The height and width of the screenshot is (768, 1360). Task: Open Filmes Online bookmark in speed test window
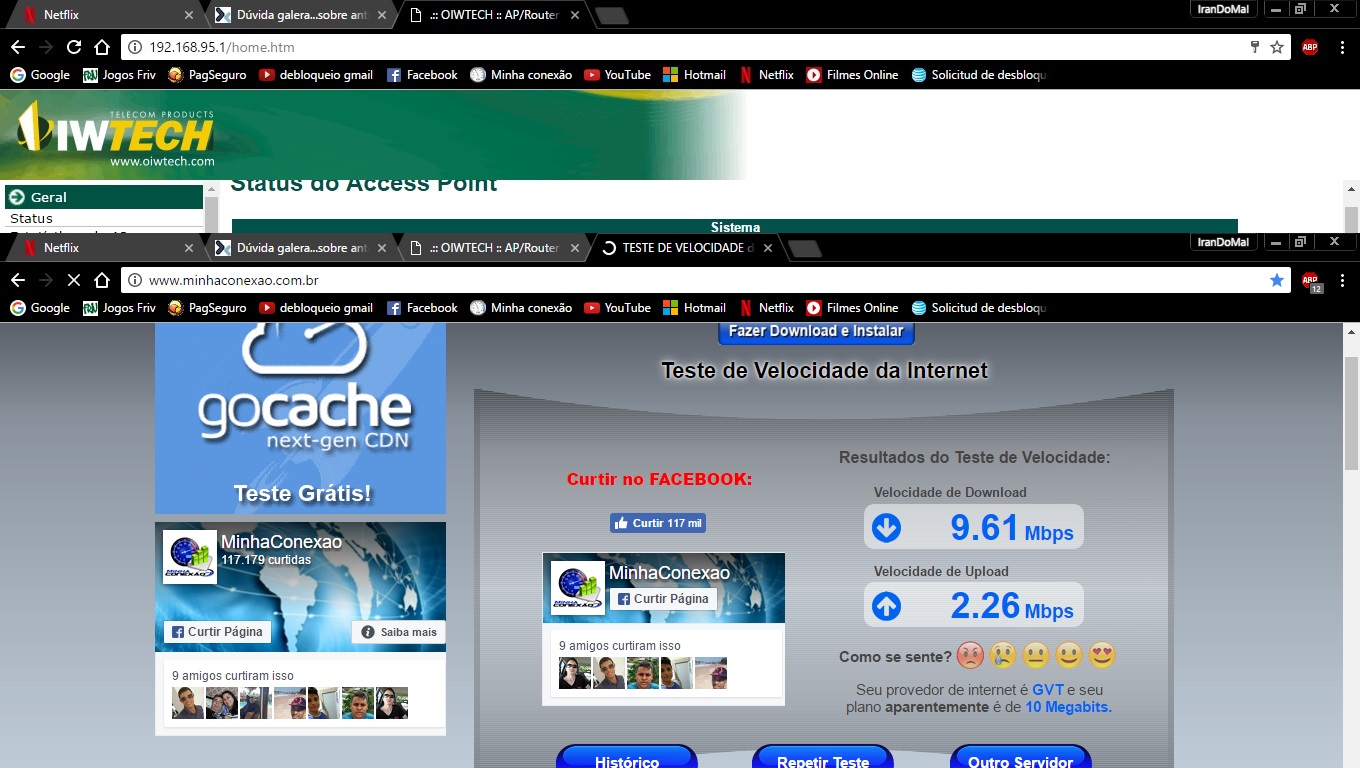coord(853,308)
